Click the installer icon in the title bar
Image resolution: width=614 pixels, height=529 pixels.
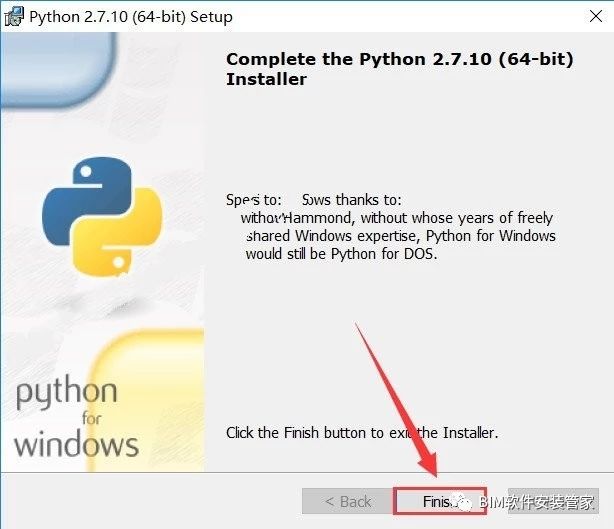(x=14, y=17)
